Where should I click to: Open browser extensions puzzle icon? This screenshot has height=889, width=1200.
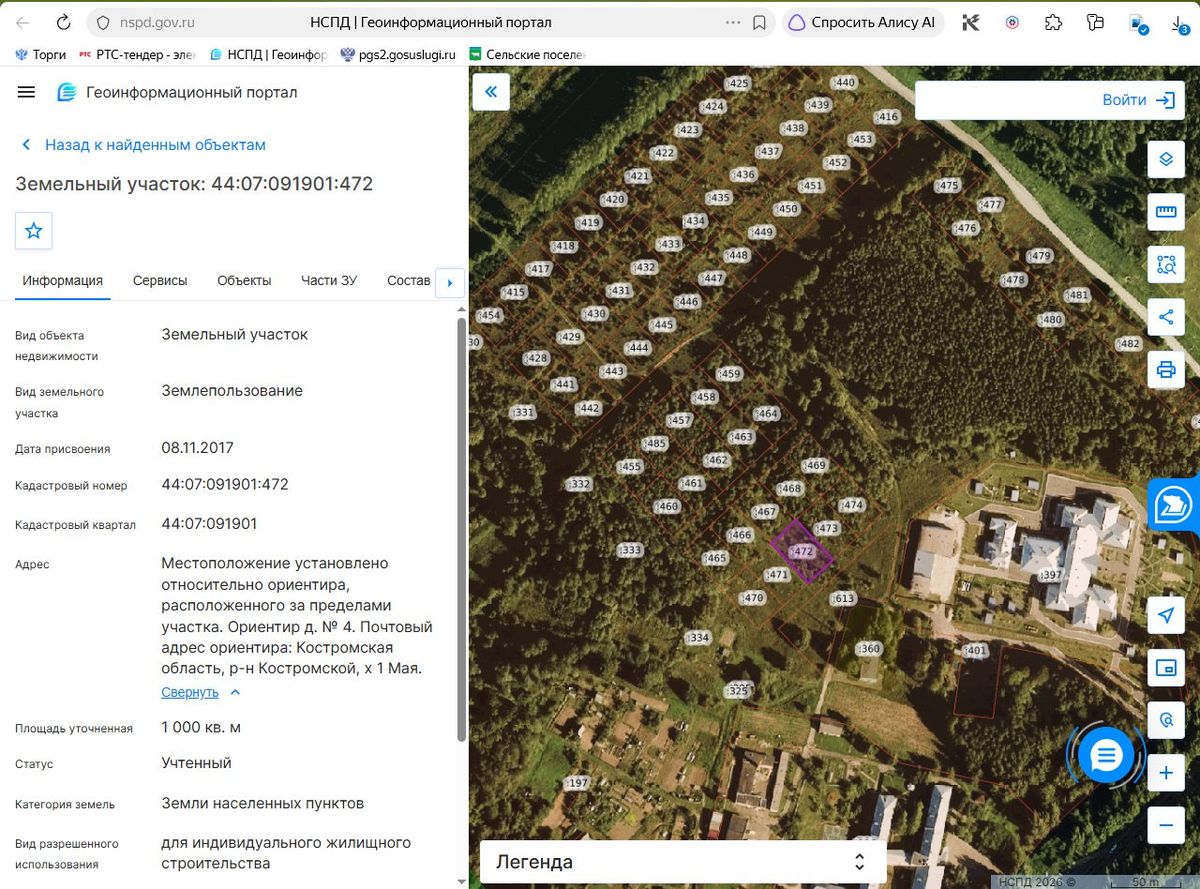click(x=1053, y=22)
